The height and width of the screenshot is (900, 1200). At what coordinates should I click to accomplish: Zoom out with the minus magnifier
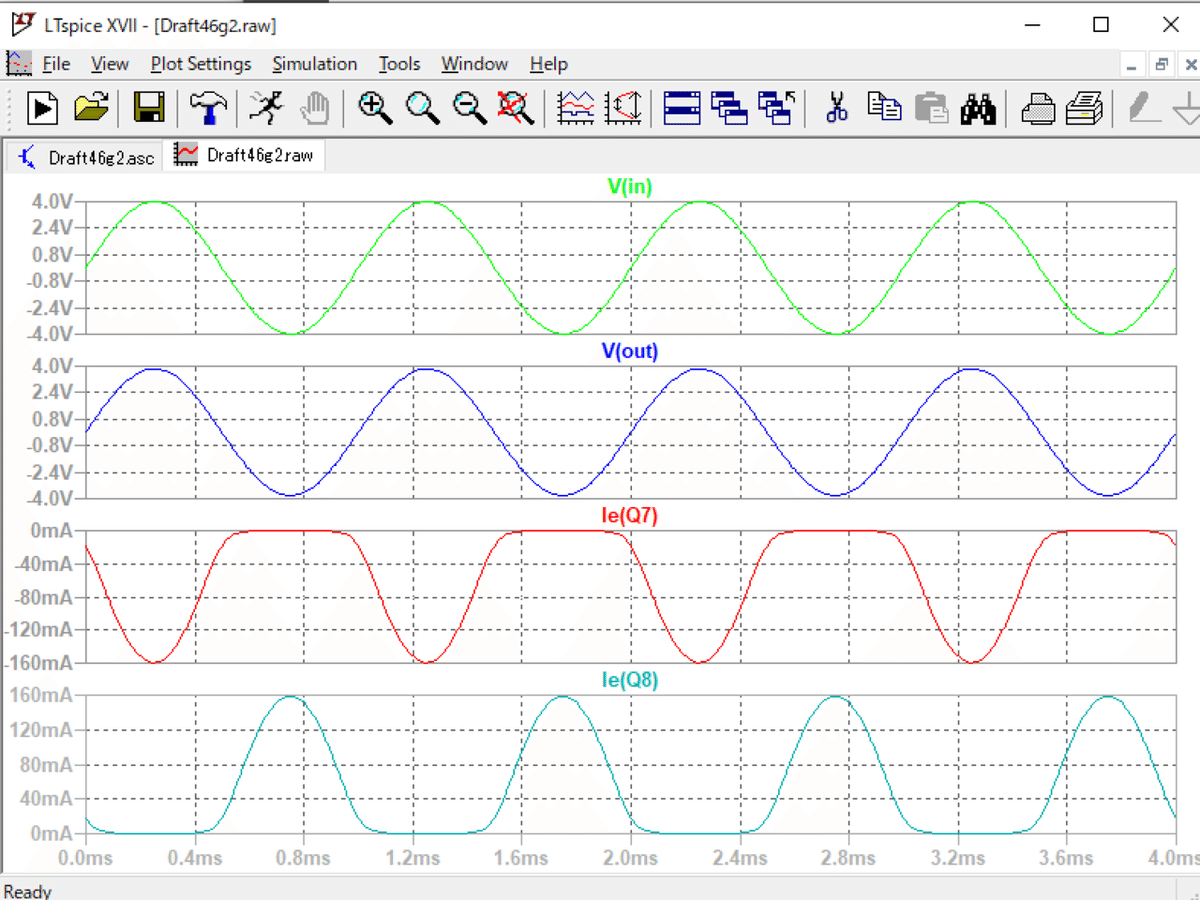pyautogui.click(x=469, y=107)
